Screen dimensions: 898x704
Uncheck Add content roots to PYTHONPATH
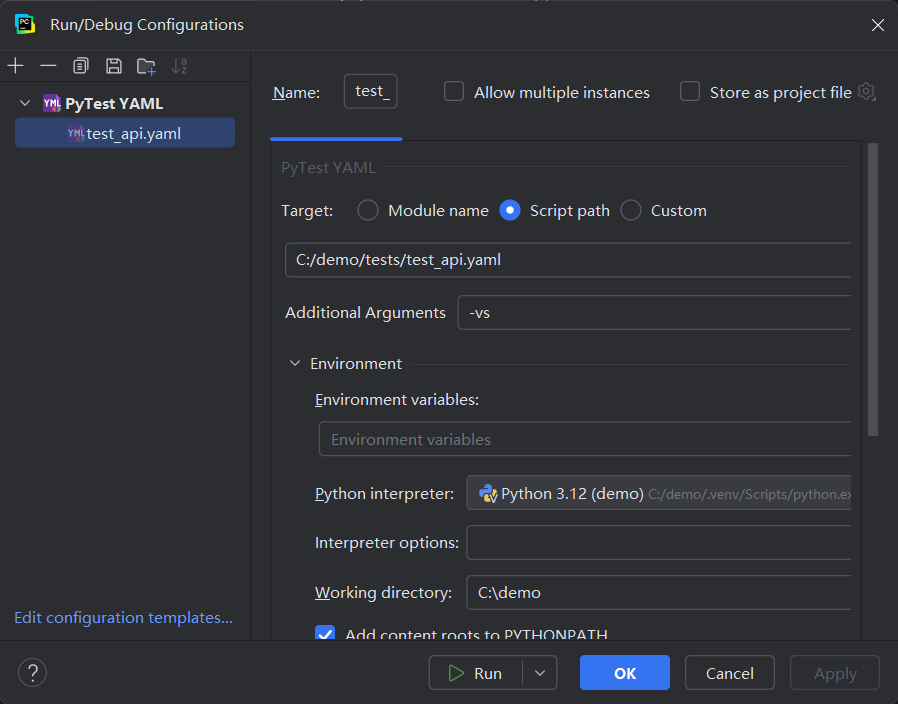tap(325, 634)
